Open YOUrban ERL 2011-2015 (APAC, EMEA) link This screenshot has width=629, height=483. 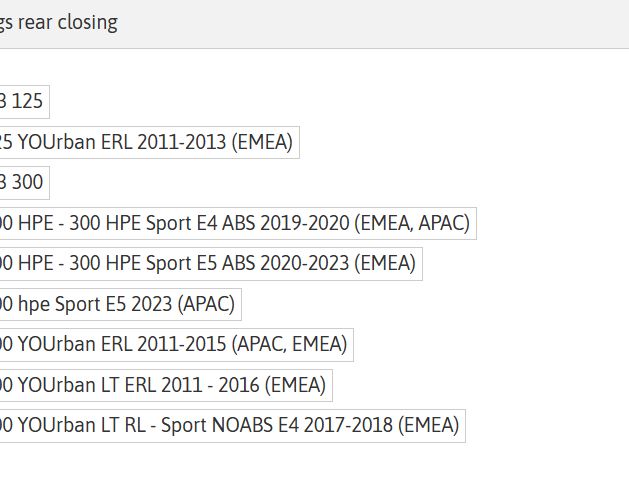point(174,345)
